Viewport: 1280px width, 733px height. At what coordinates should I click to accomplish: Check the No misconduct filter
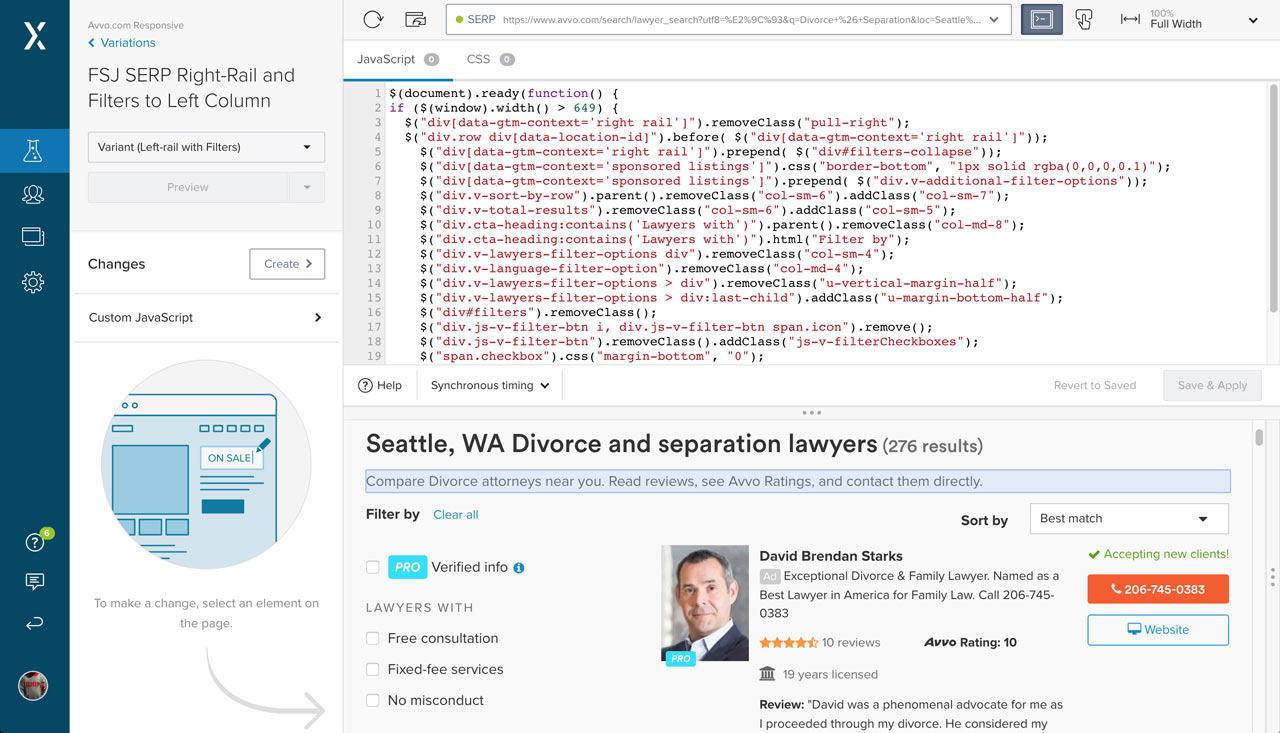pos(373,700)
